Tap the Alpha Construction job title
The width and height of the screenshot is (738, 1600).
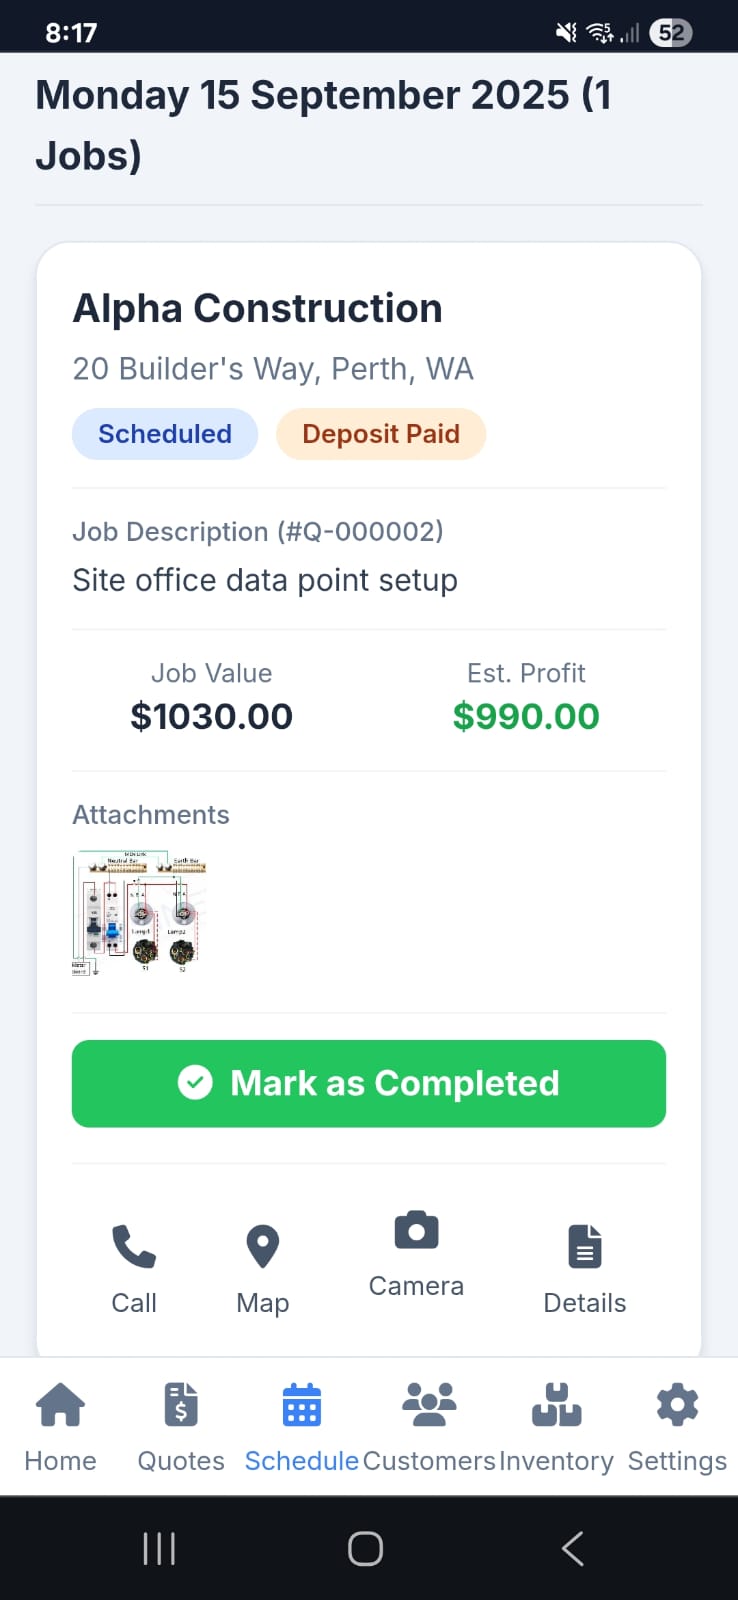tap(258, 308)
